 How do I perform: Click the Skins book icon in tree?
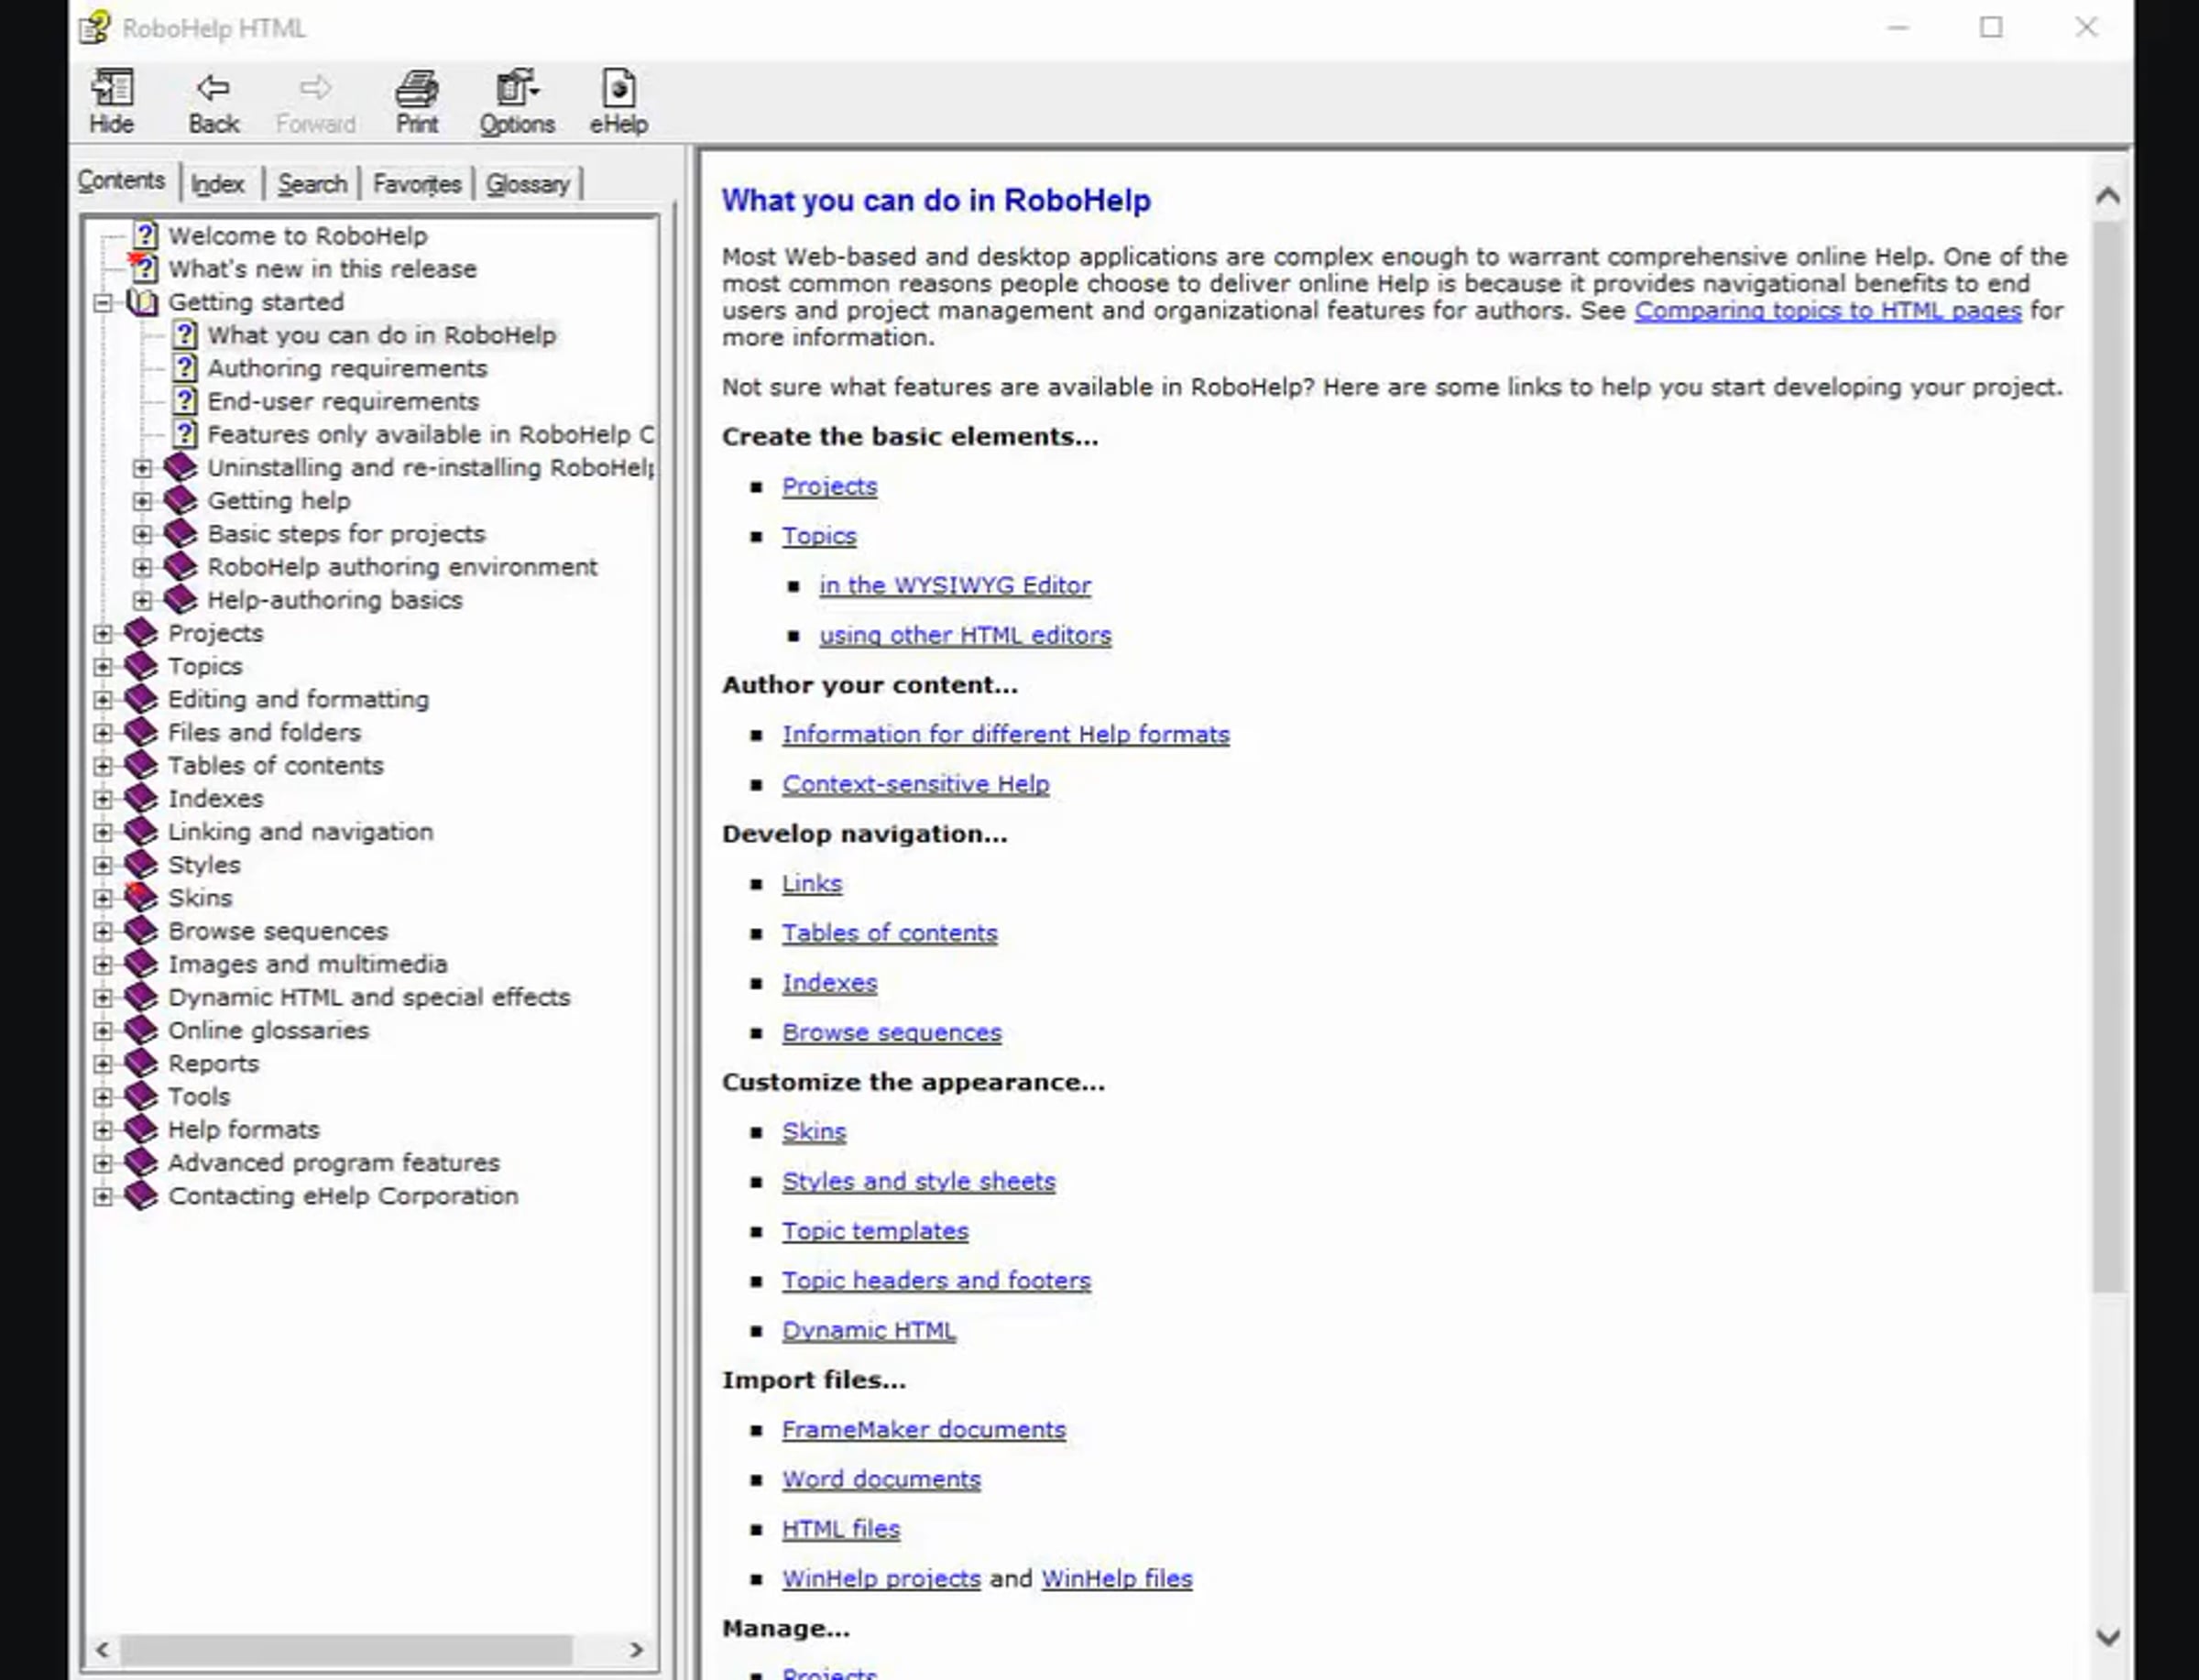coord(141,897)
